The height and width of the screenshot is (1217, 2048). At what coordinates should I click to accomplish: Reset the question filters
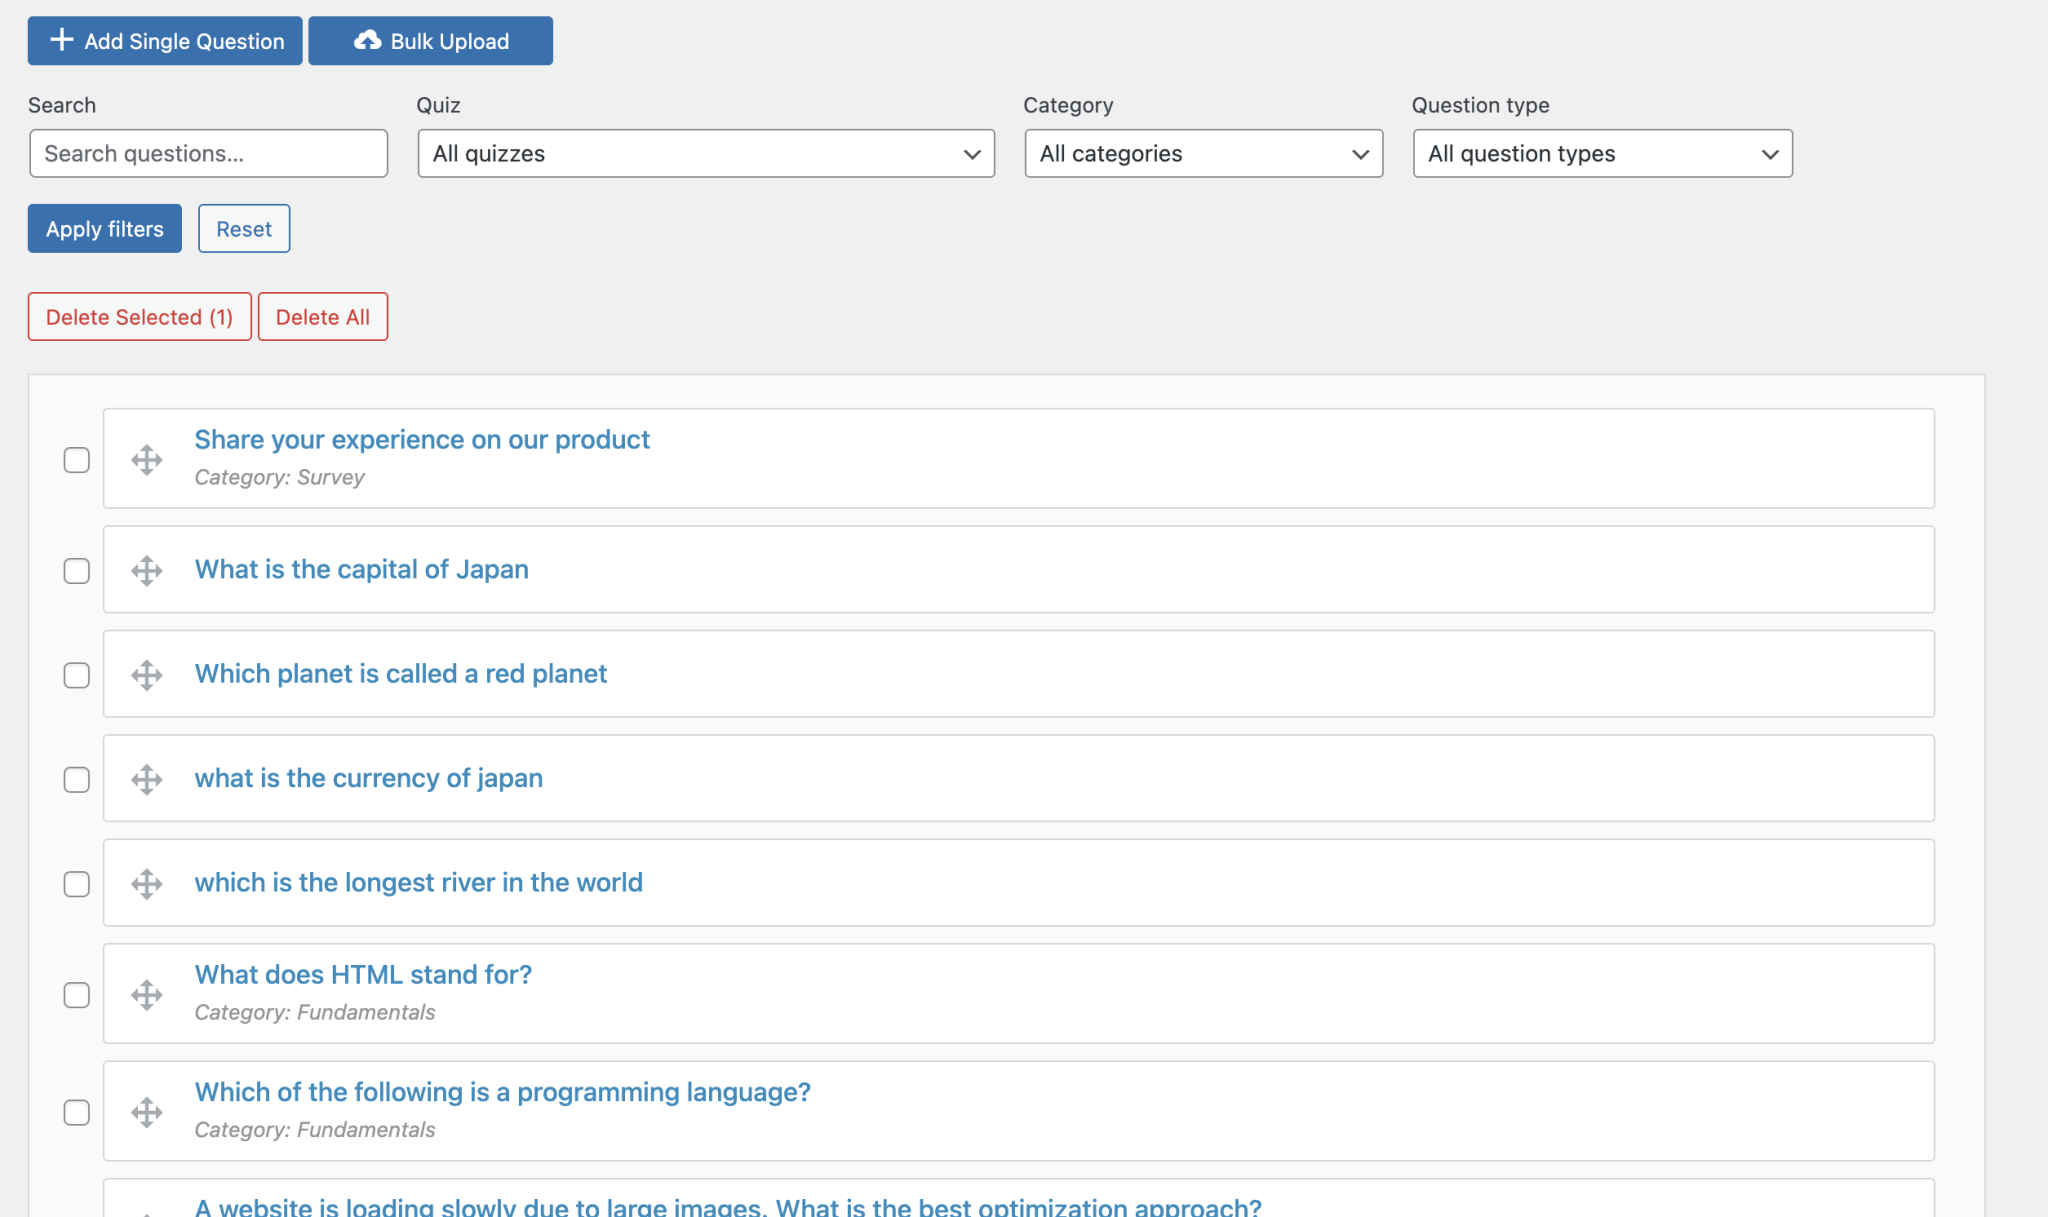[x=244, y=229]
